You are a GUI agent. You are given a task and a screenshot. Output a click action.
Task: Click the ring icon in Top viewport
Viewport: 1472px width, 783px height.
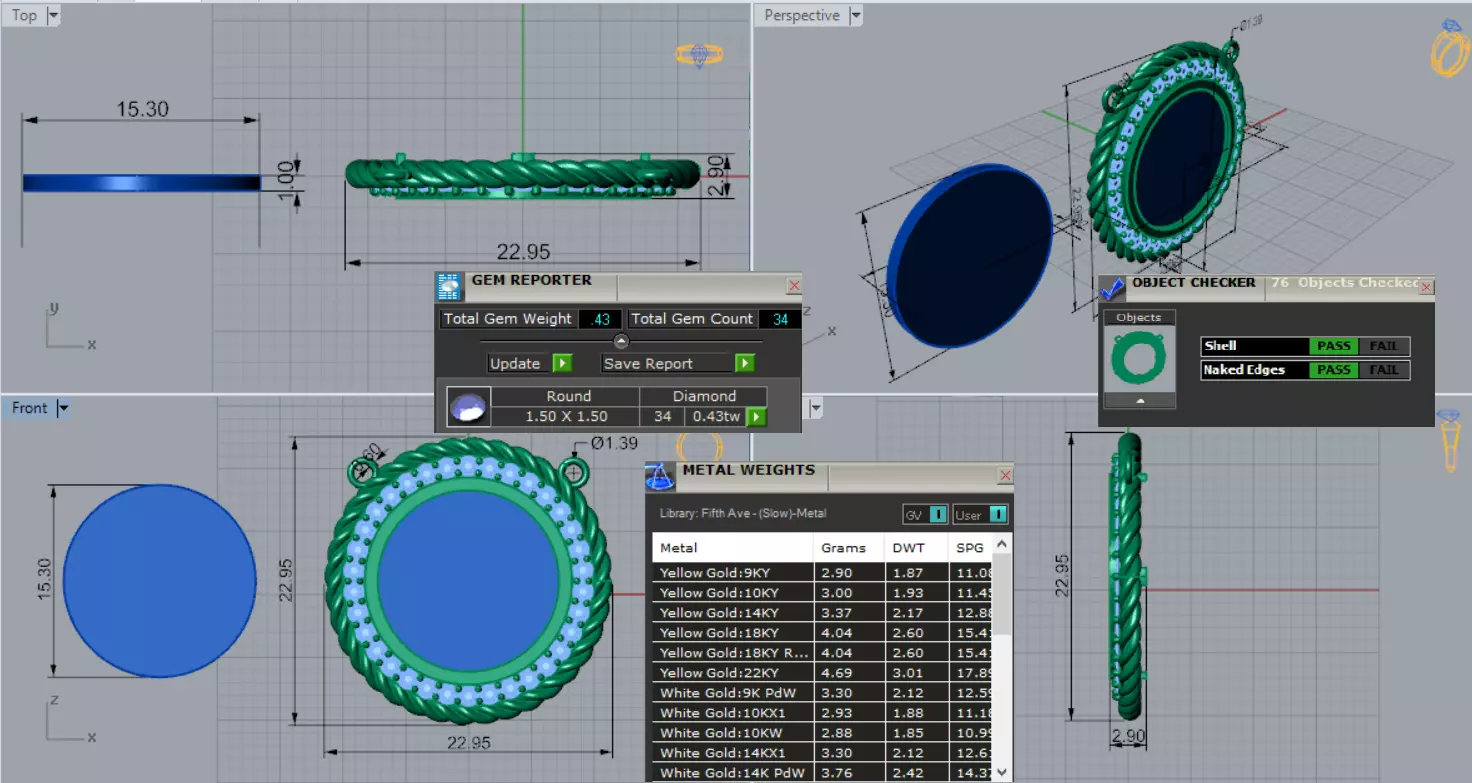coord(699,55)
